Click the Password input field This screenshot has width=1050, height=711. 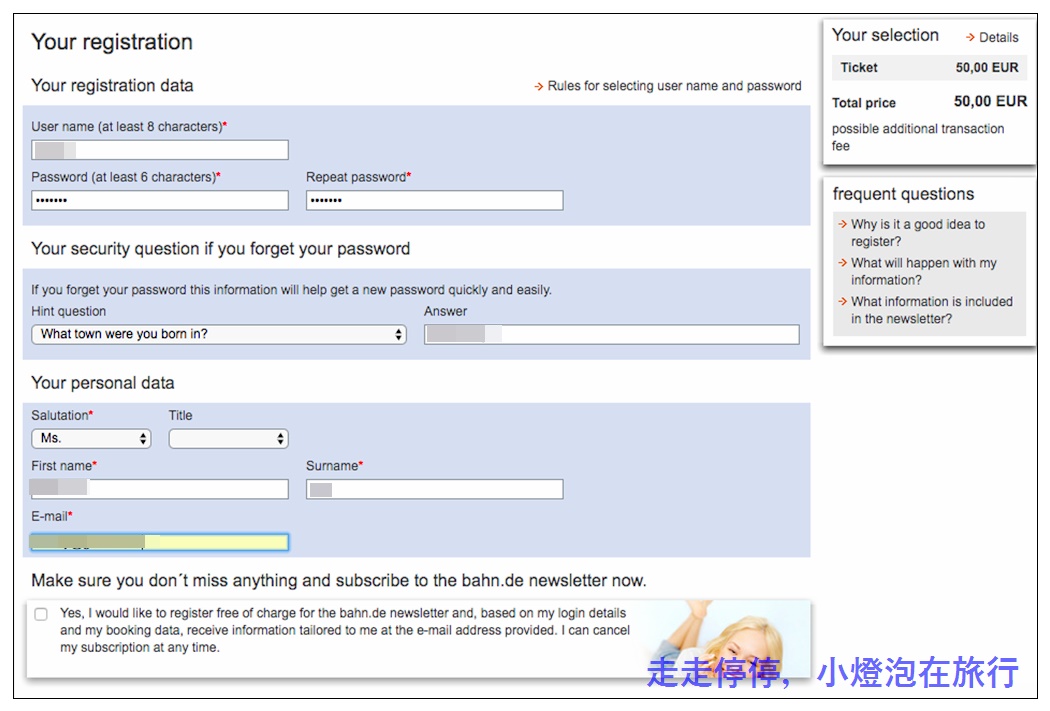pyautogui.click(x=159, y=200)
